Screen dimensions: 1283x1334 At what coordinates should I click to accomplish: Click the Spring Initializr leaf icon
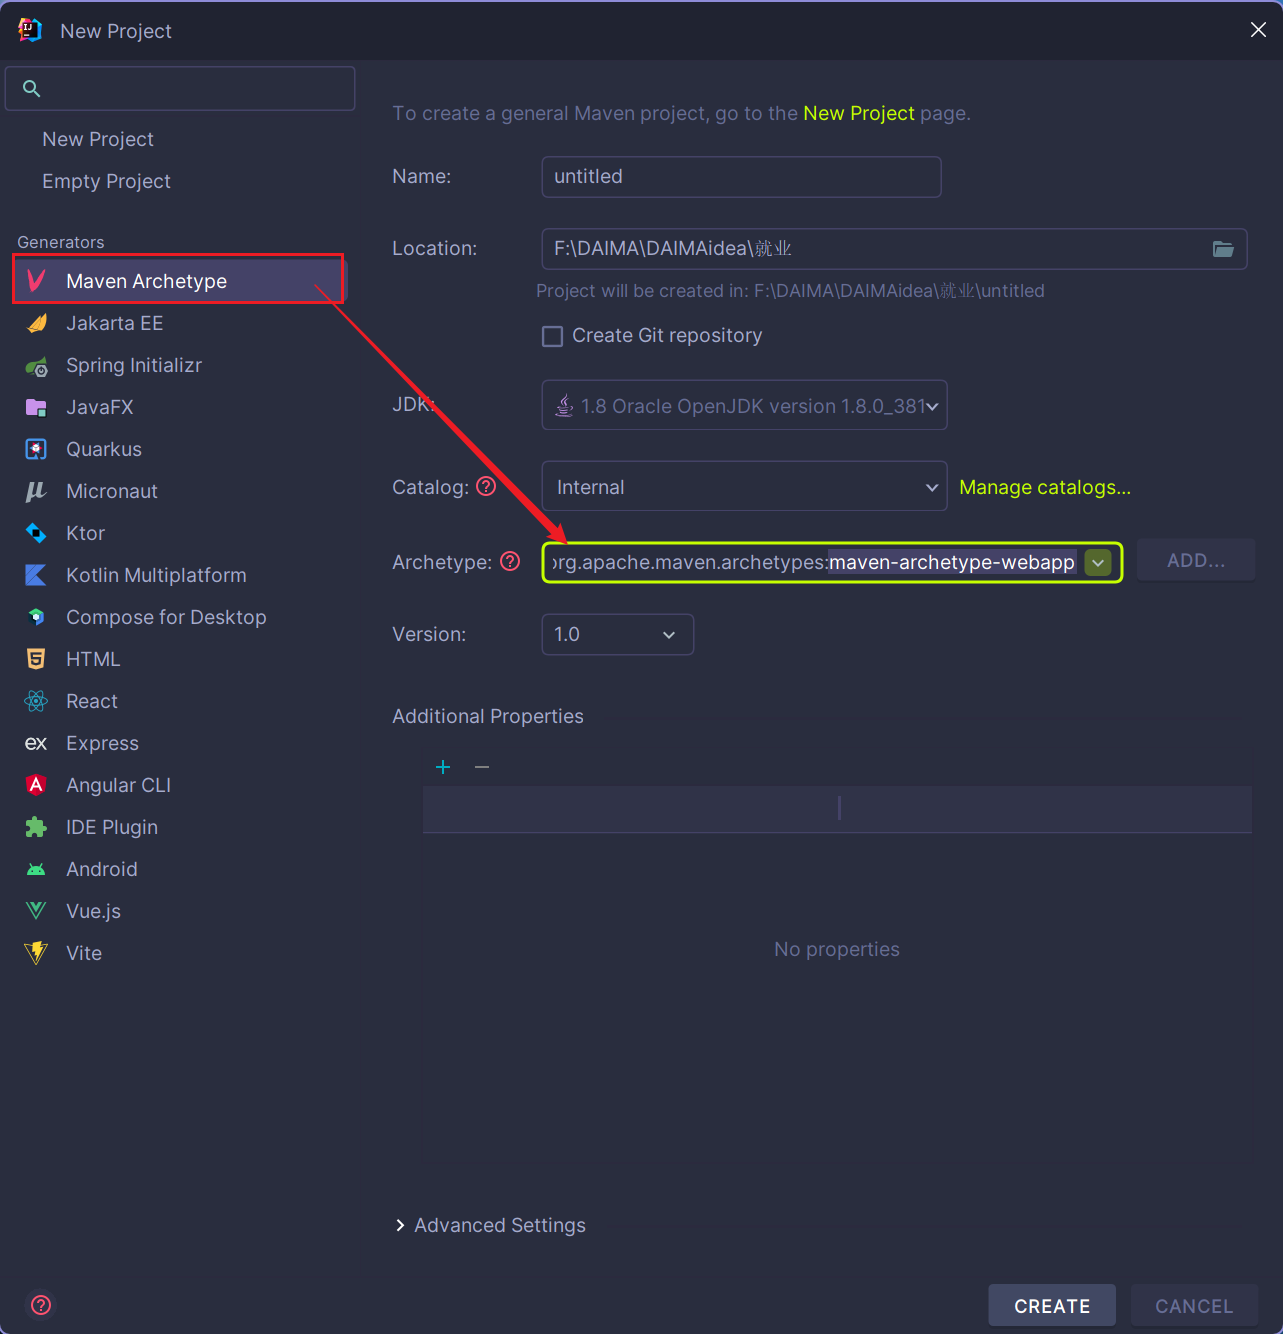tap(37, 366)
